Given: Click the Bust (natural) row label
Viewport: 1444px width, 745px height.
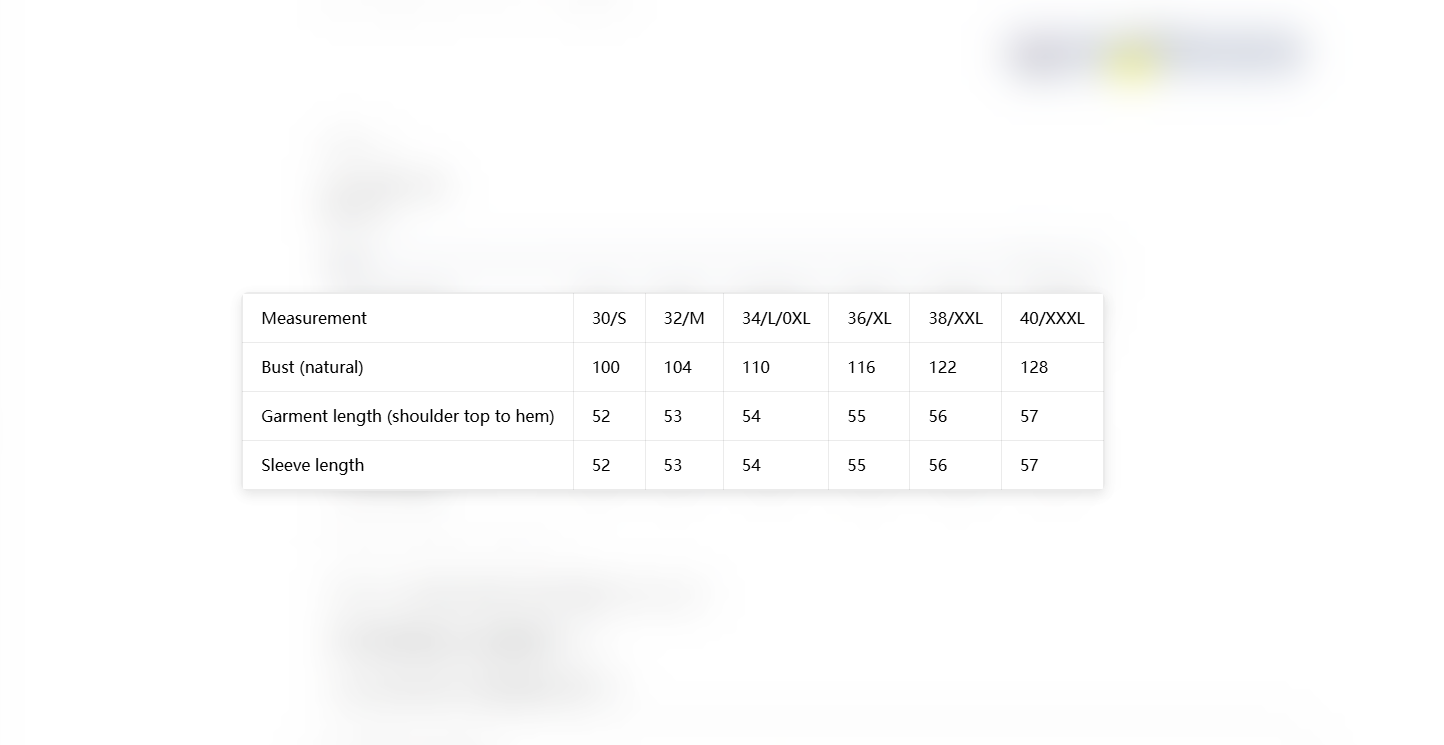Looking at the screenshot, I should (408, 367).
